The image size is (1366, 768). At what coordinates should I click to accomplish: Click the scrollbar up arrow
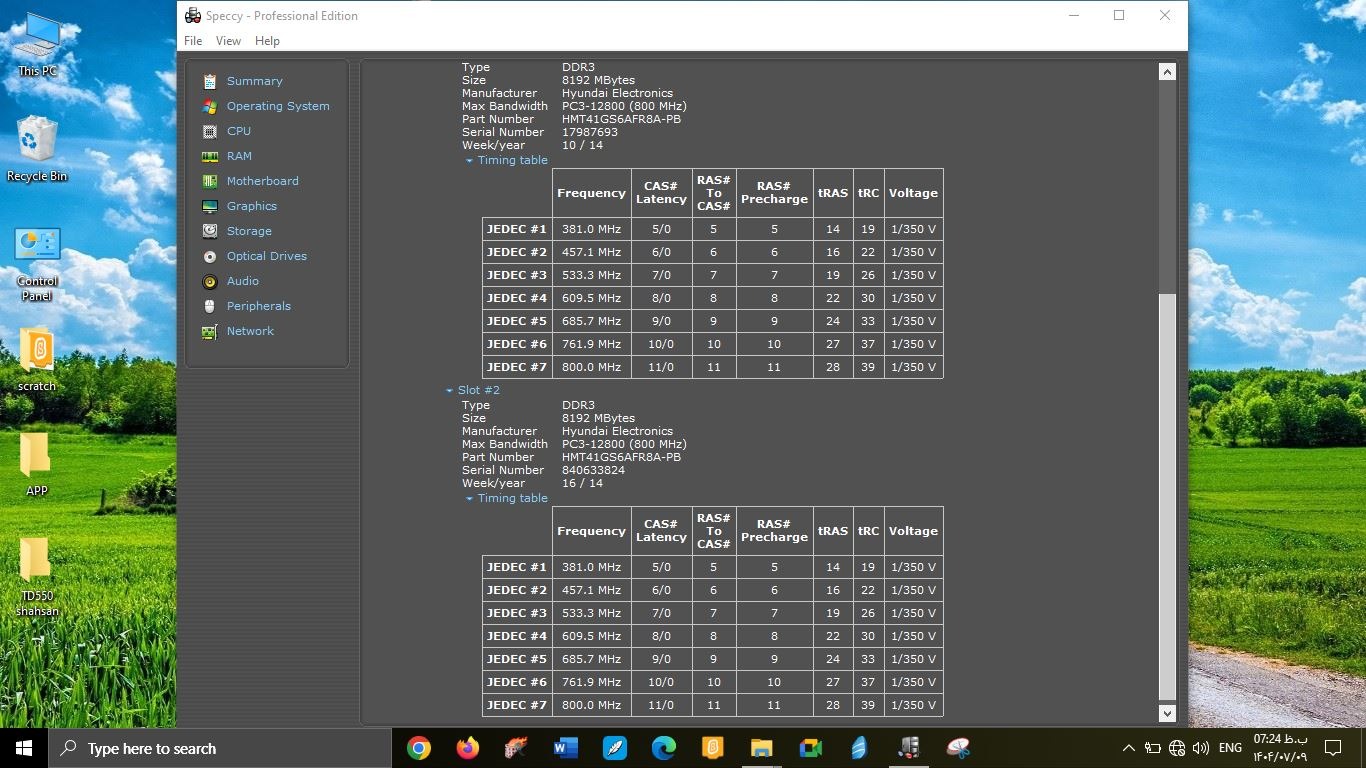1167,72
